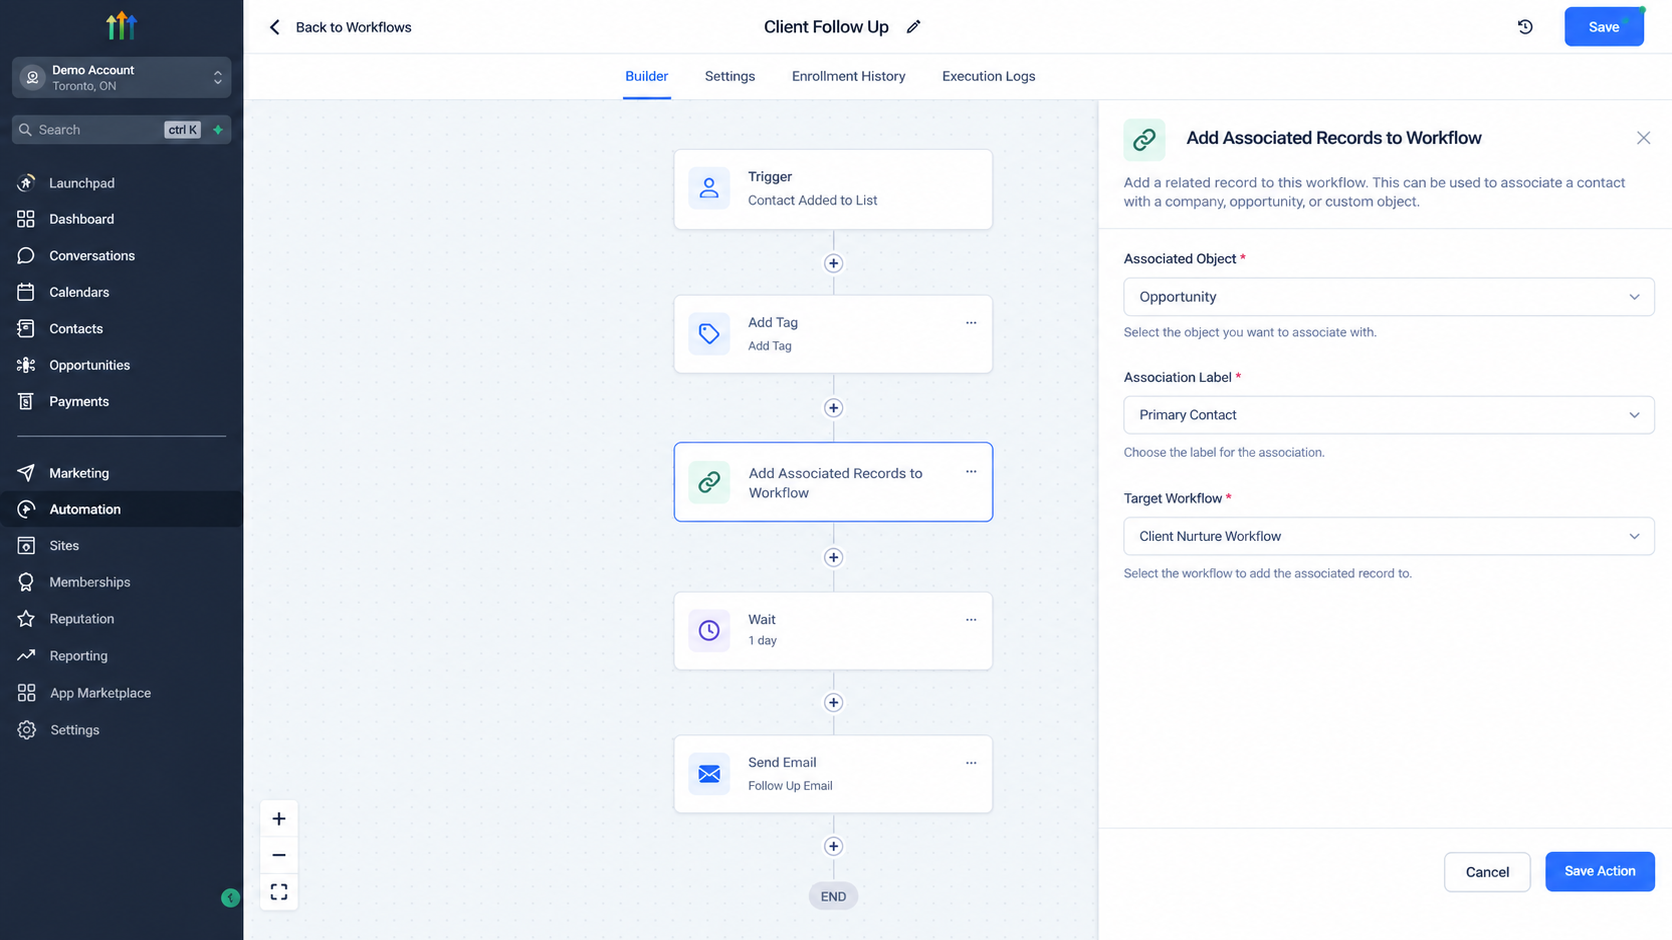The image size is (1672, 940).
Task: Go Back to Workflows
Action: (x=340, y=27)
